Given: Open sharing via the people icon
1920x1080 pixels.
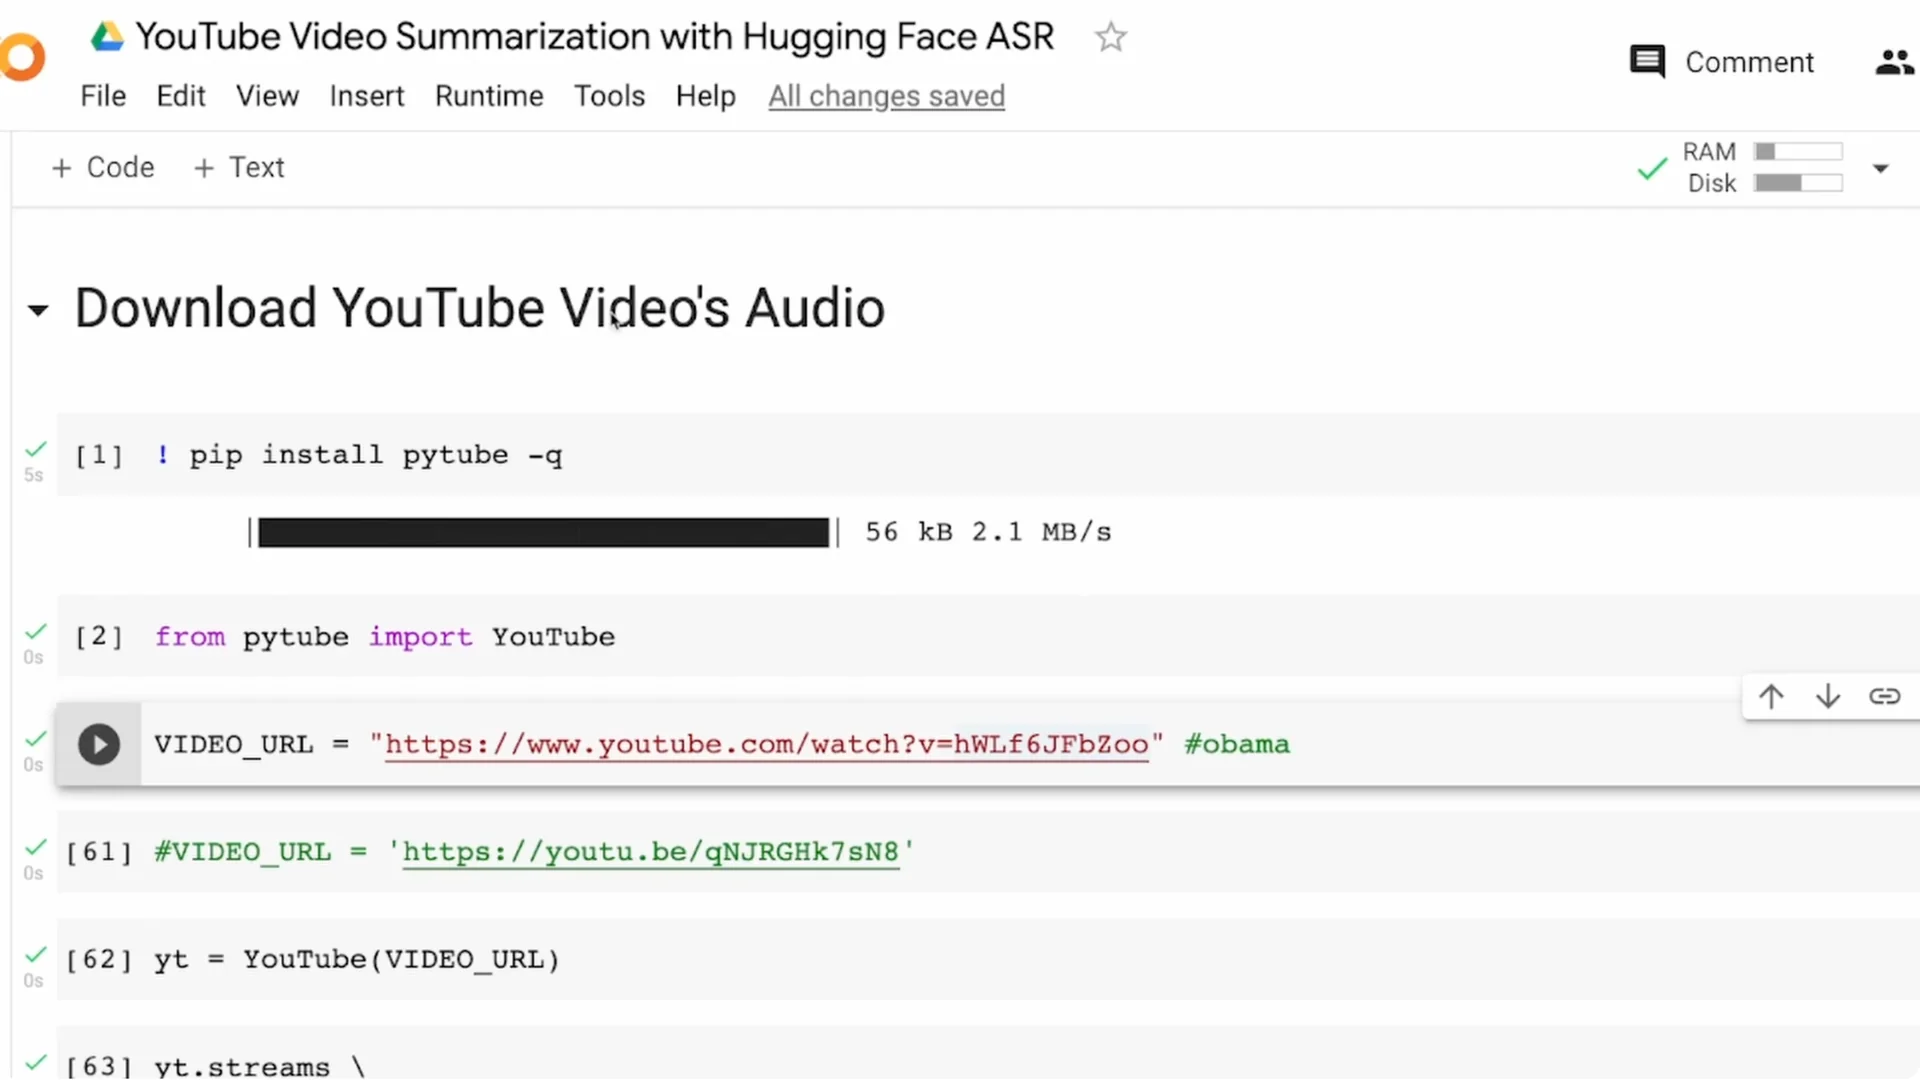Looking at the screenshot, I should pos(1892,61).
